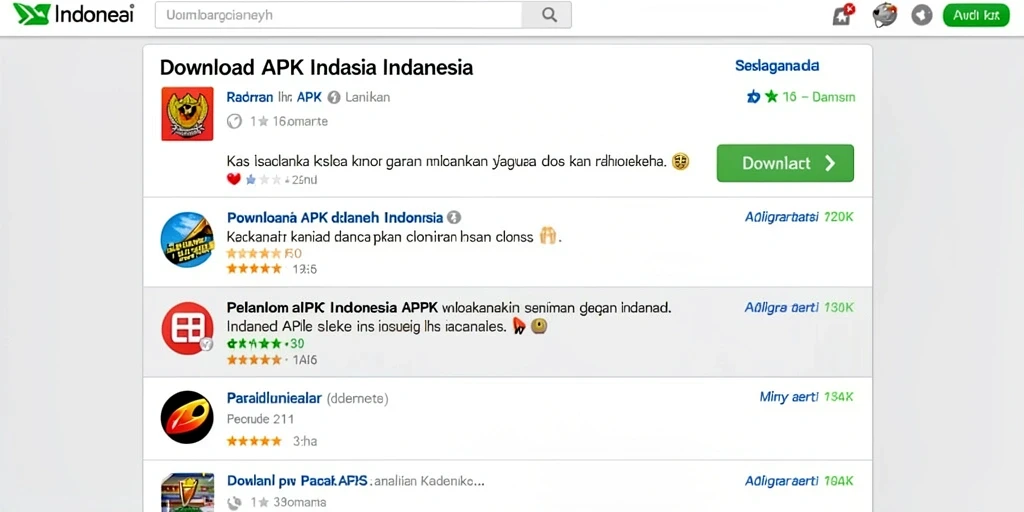
Task: Click the gray round arrow icon in header
Action: click(921, 14)
